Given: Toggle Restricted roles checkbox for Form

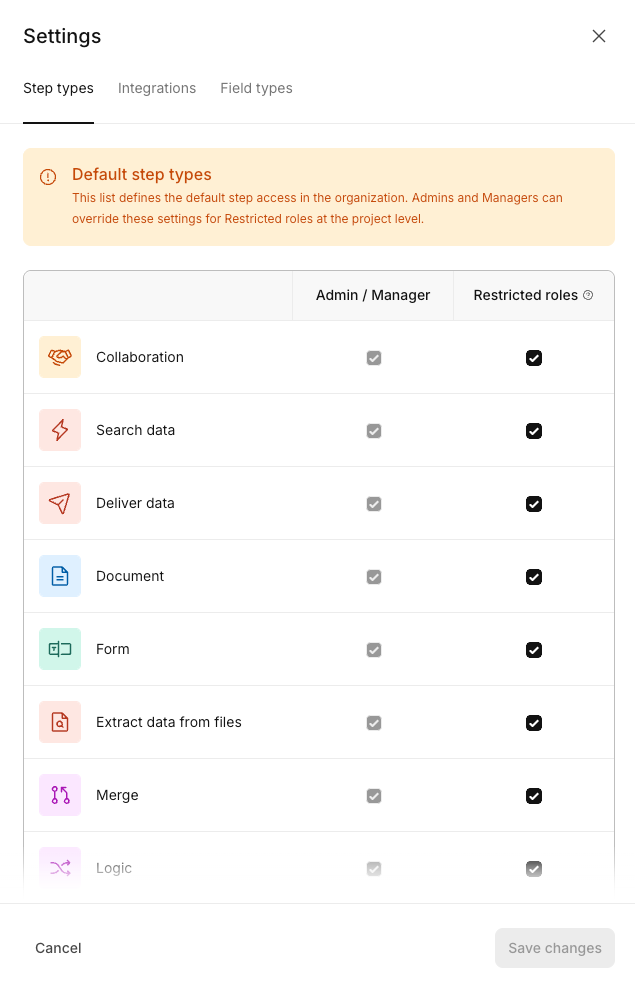Looking at the screenshot, I should pos(534,650).
